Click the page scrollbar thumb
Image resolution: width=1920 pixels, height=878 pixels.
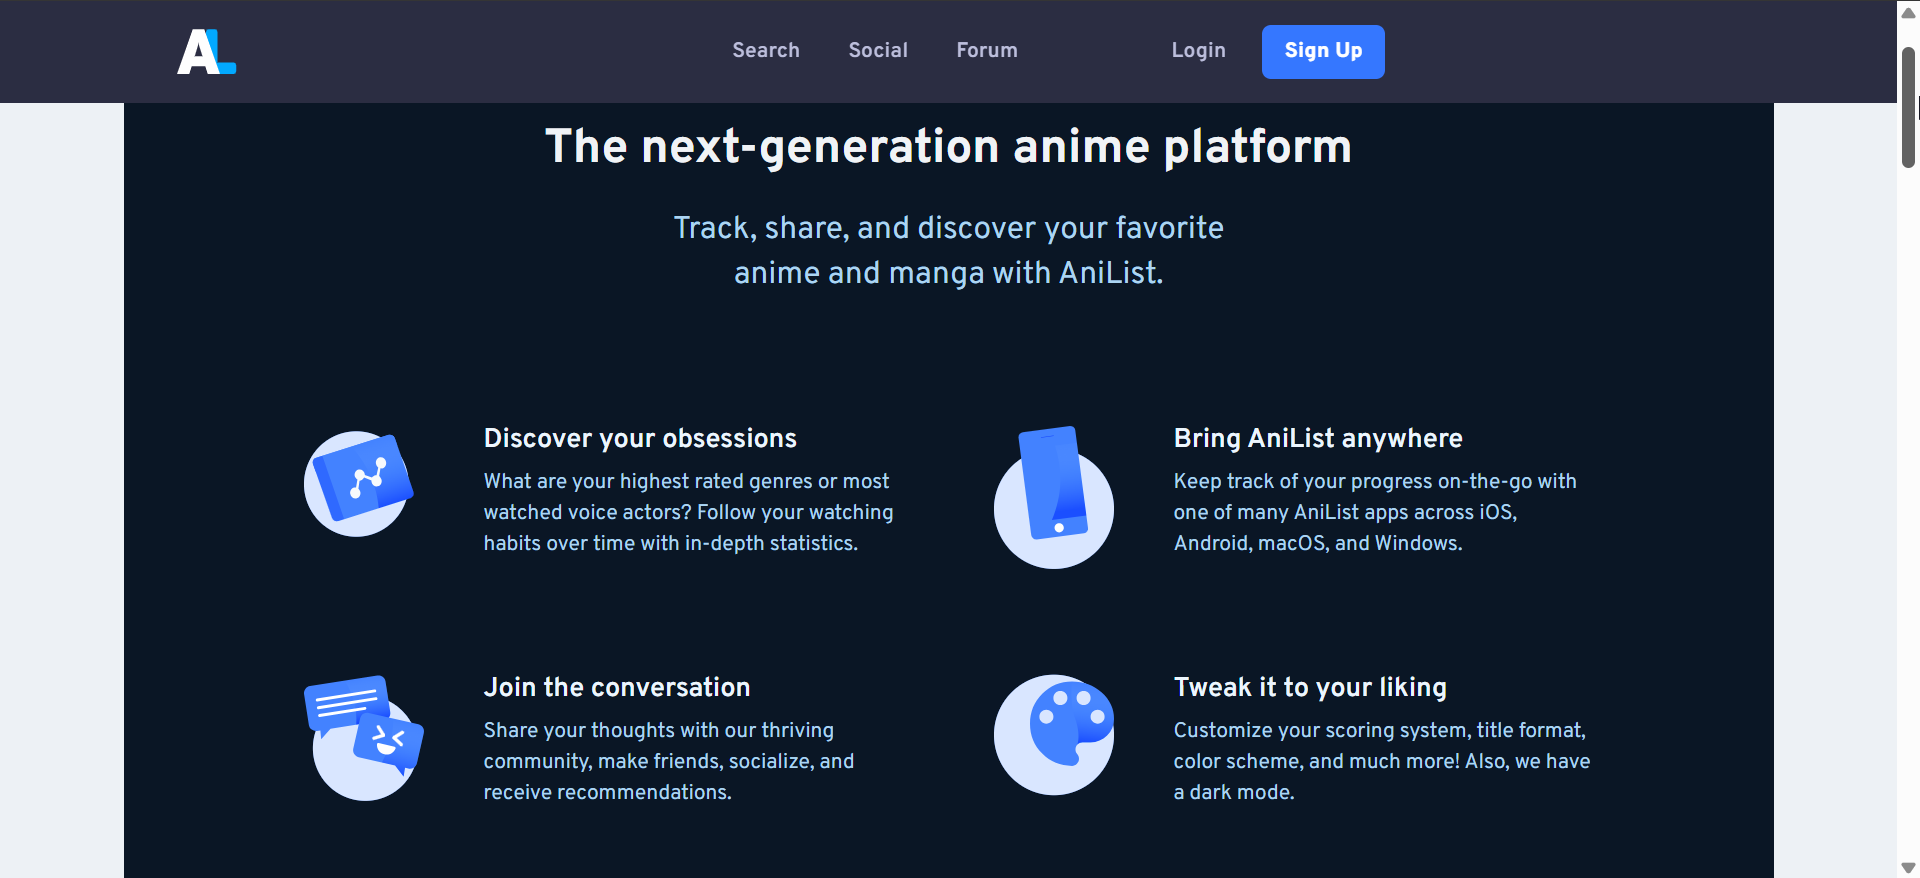click(x=1908, y=107)
